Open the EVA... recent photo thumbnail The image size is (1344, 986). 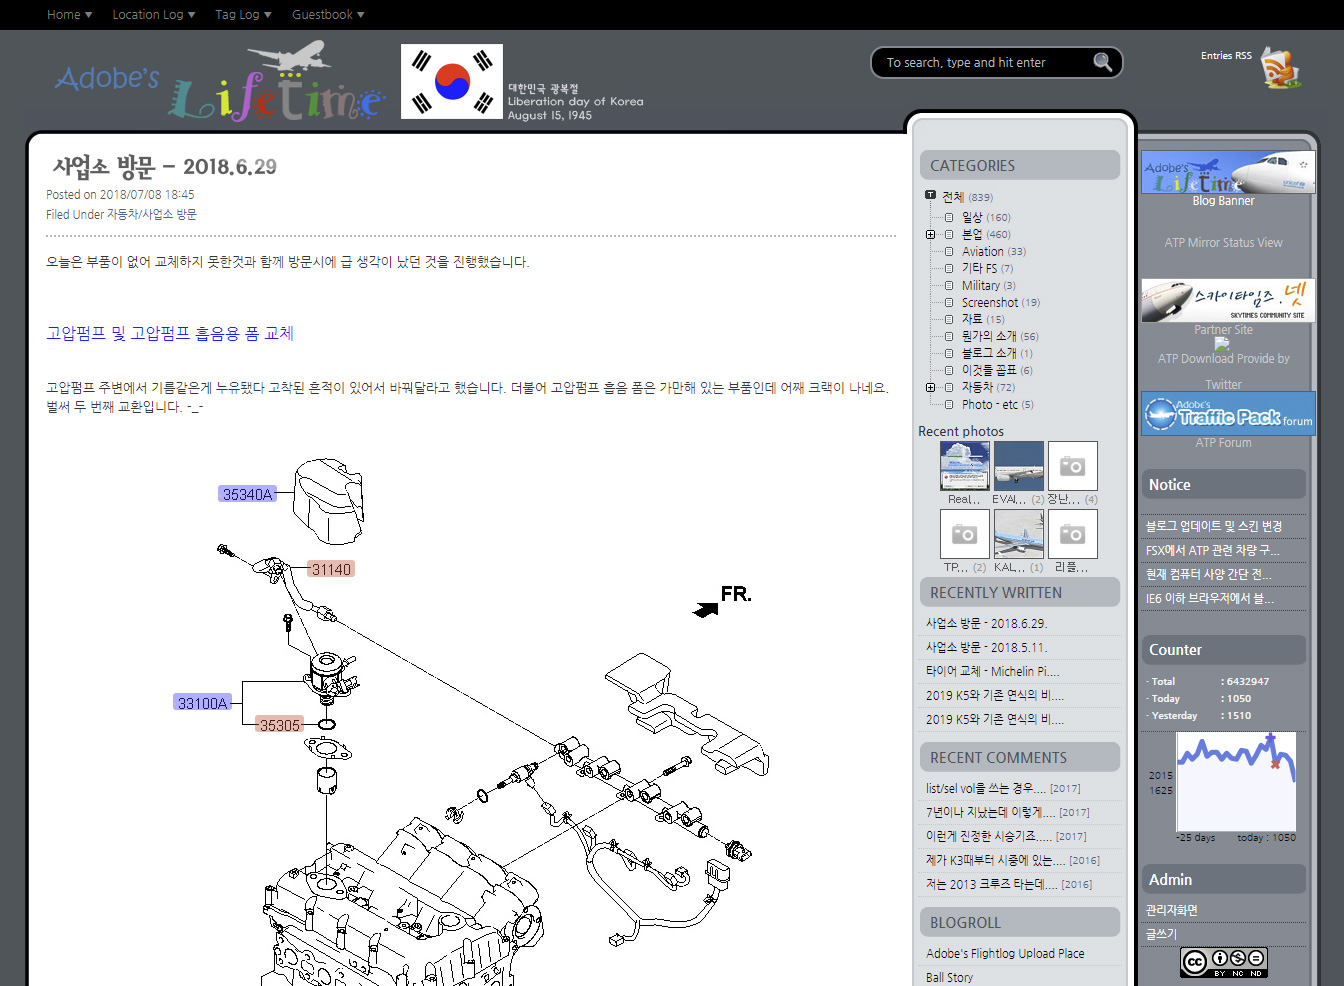[1019, 466]
